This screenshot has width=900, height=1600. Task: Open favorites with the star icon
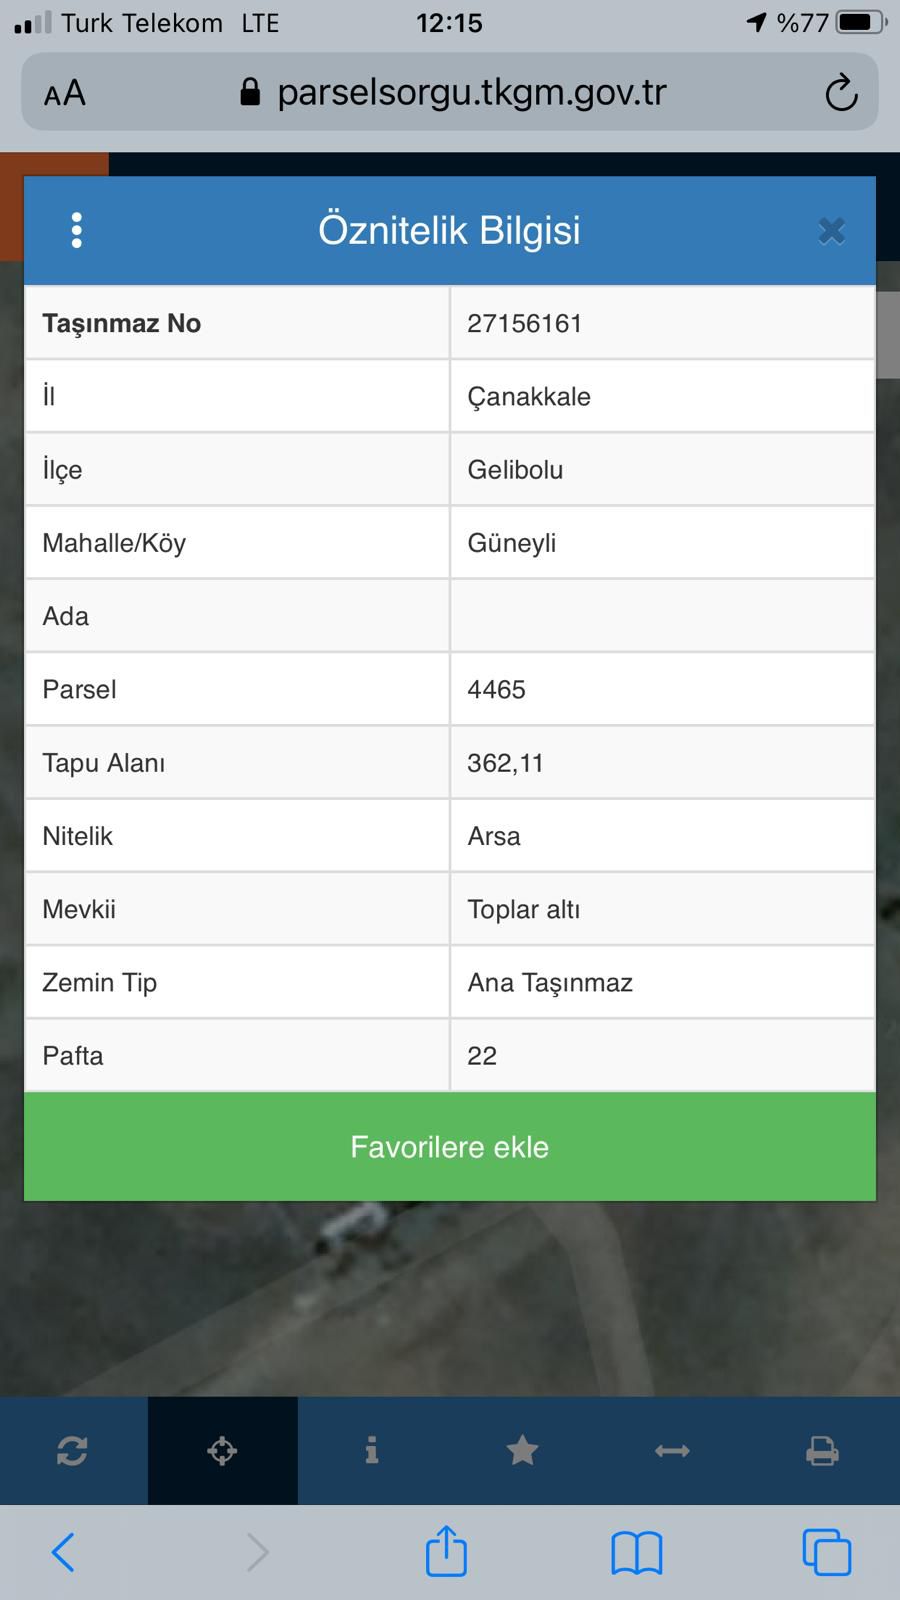[522, 1450]
